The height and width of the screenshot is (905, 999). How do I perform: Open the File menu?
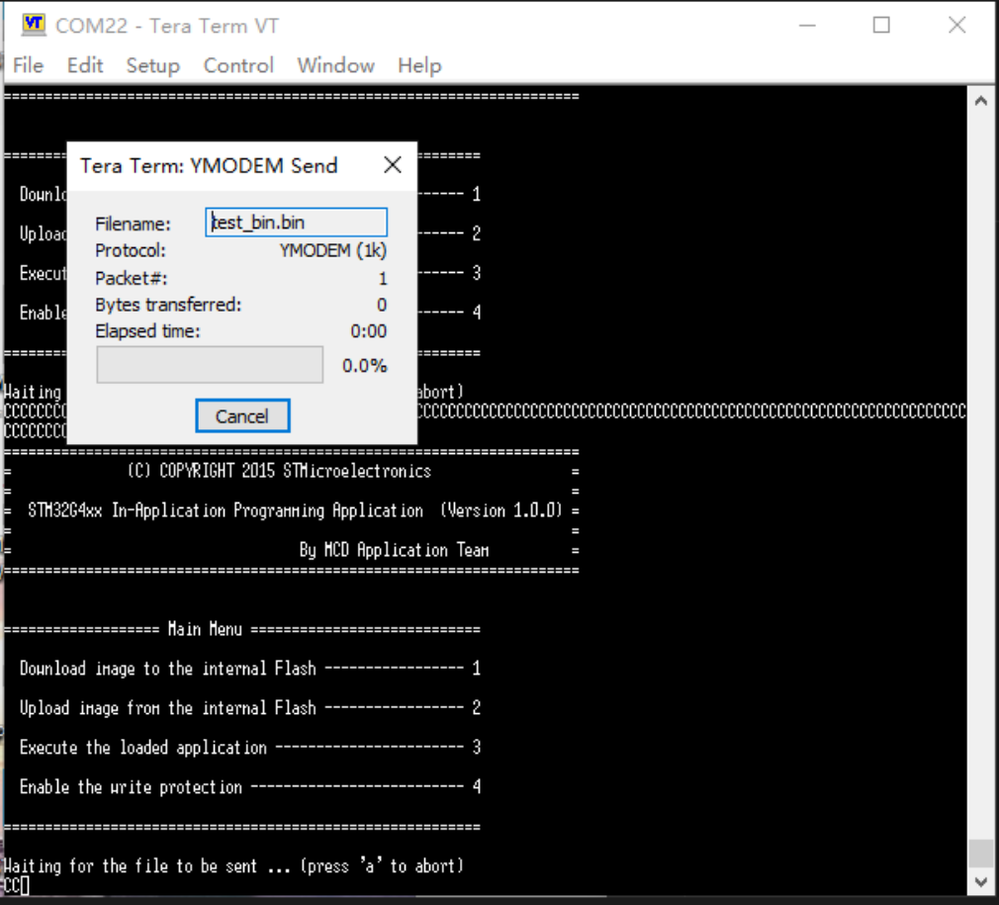tap(28, 66)
